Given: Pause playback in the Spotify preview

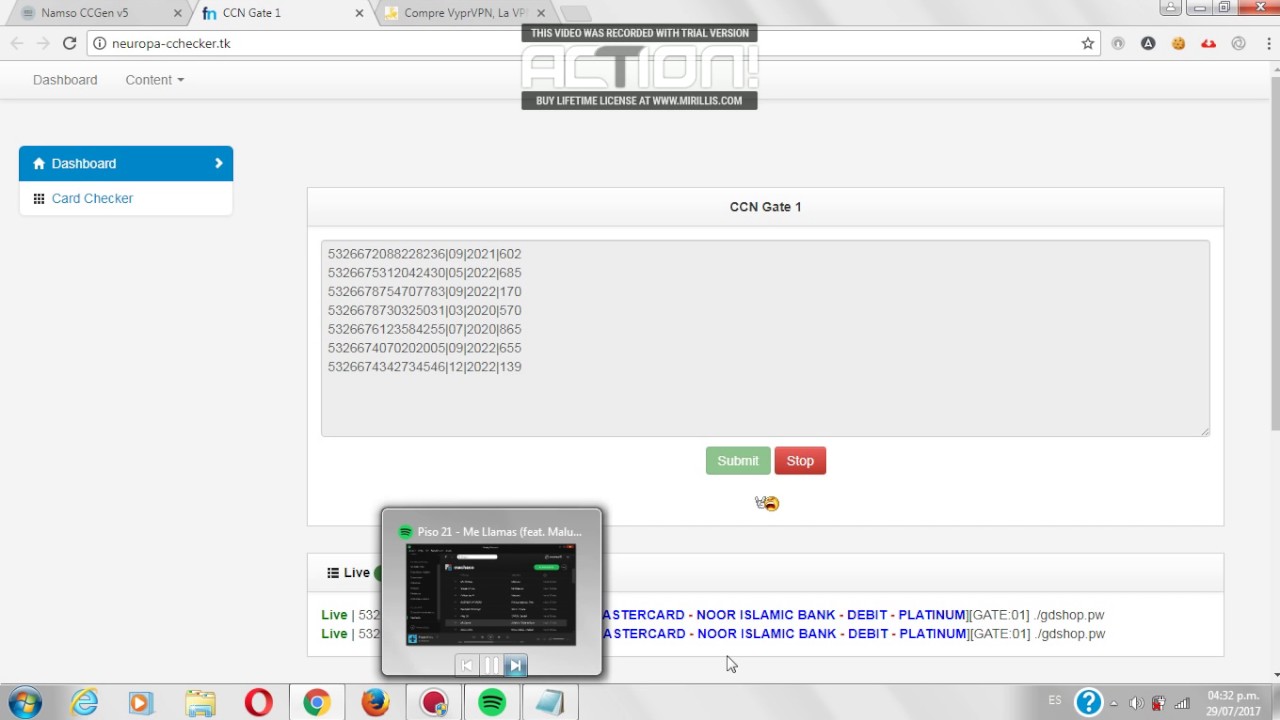Looking at the screenshot, I should tap(491, 665).
